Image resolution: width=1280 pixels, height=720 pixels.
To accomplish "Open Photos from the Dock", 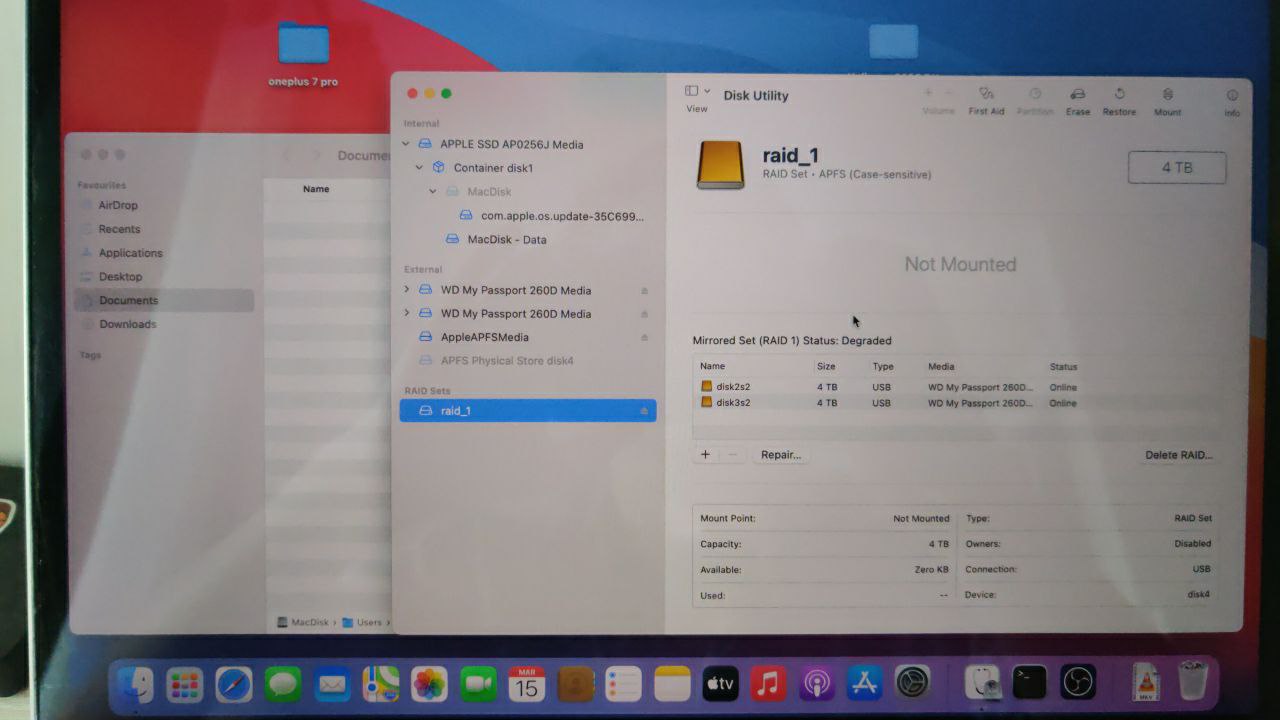I will point(430,685).
